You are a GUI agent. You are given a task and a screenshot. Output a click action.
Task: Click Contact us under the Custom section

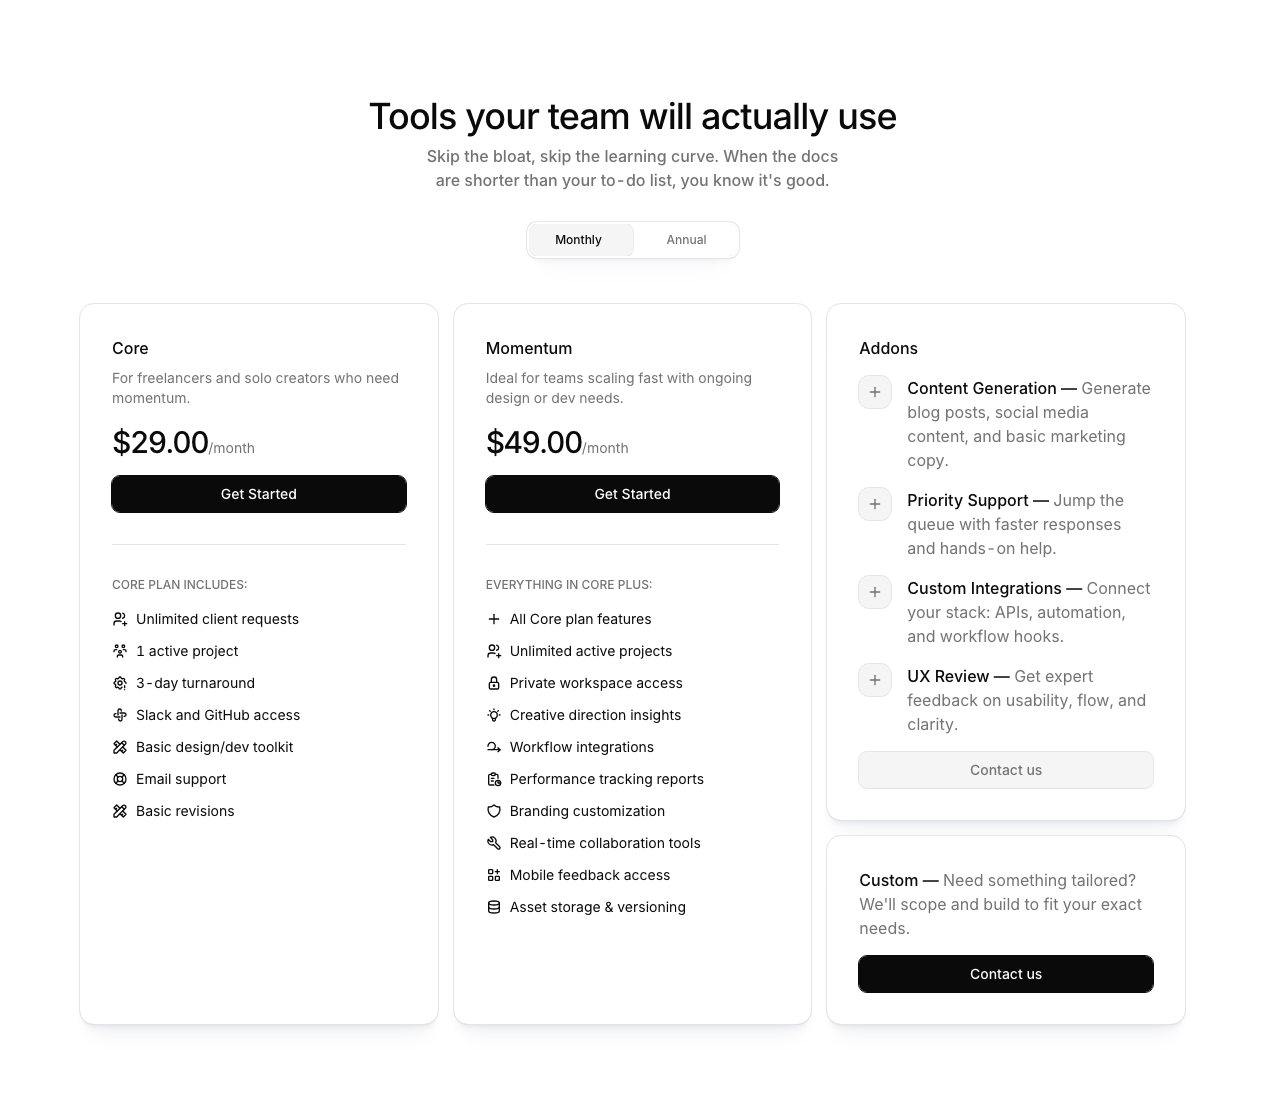(1005, 974)
